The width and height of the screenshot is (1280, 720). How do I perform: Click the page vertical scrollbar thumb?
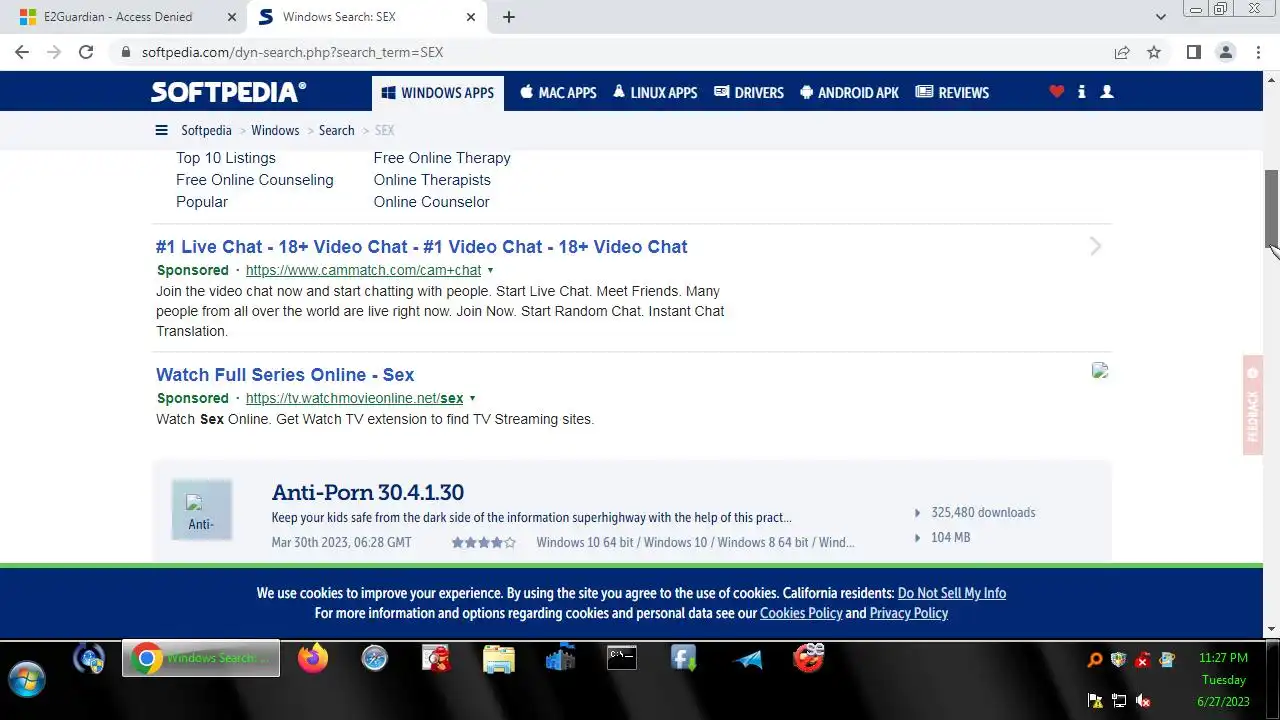coord(1272,207)
